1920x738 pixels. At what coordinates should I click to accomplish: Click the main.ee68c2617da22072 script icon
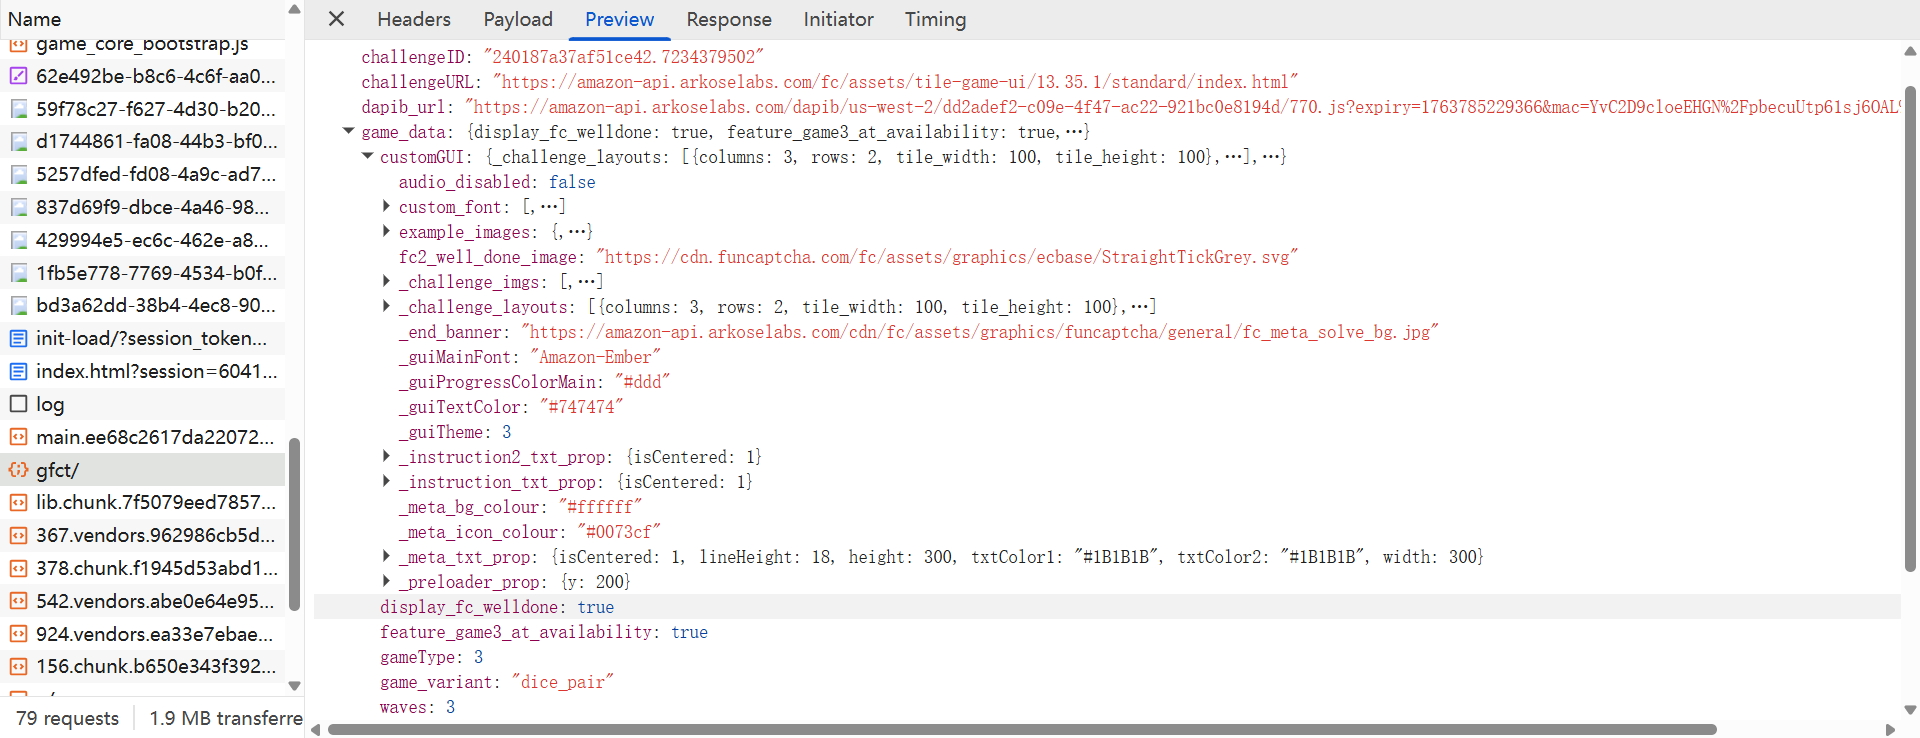(18, 437)
